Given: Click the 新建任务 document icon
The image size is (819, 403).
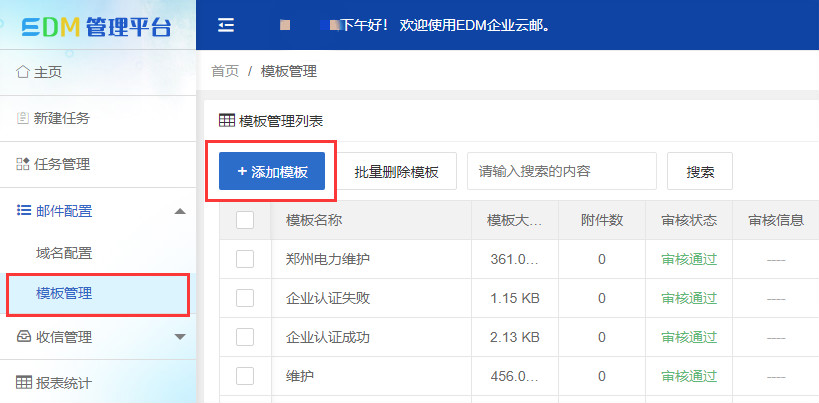Looking at the screenshot, I should (x=23, y=118).
